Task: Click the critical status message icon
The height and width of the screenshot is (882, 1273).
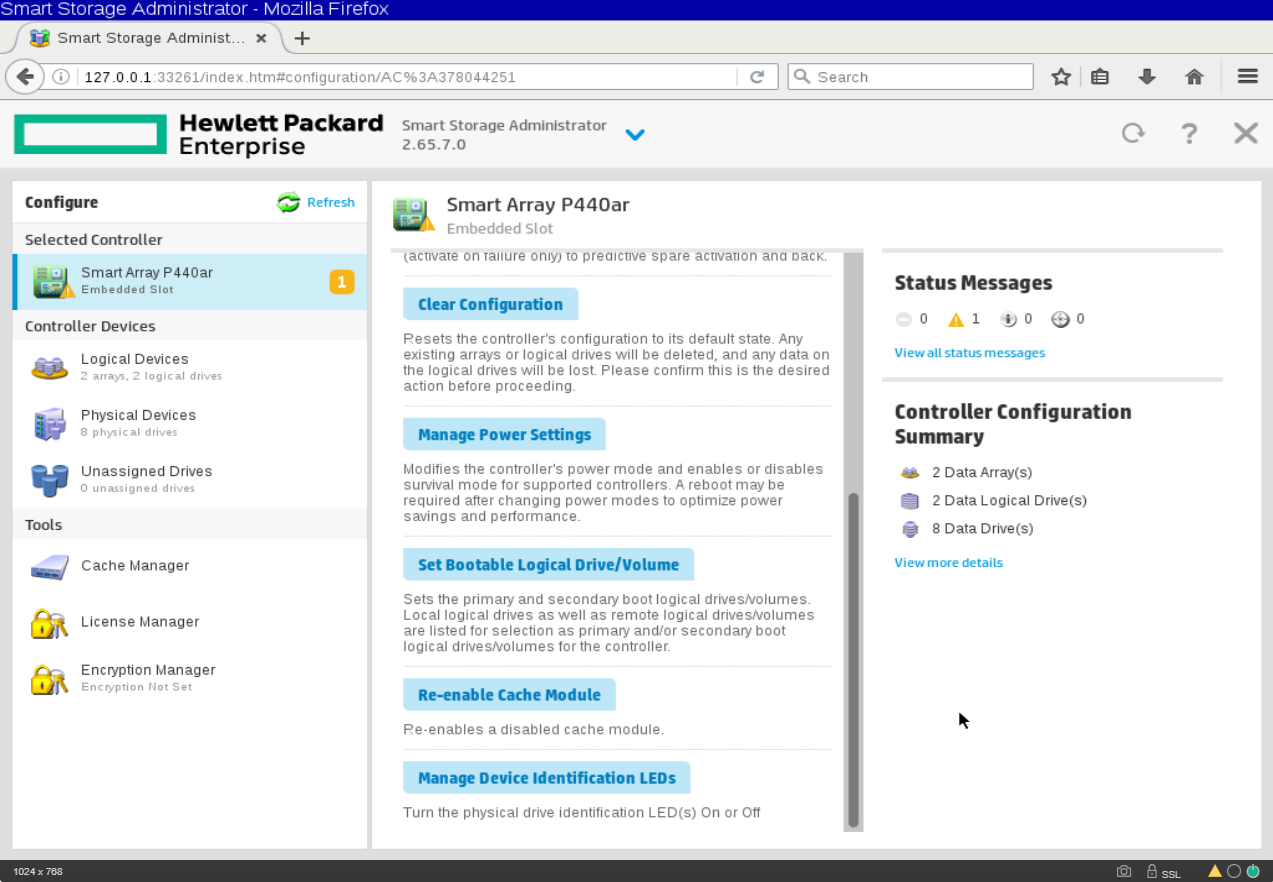Action: tap(903, 320)
